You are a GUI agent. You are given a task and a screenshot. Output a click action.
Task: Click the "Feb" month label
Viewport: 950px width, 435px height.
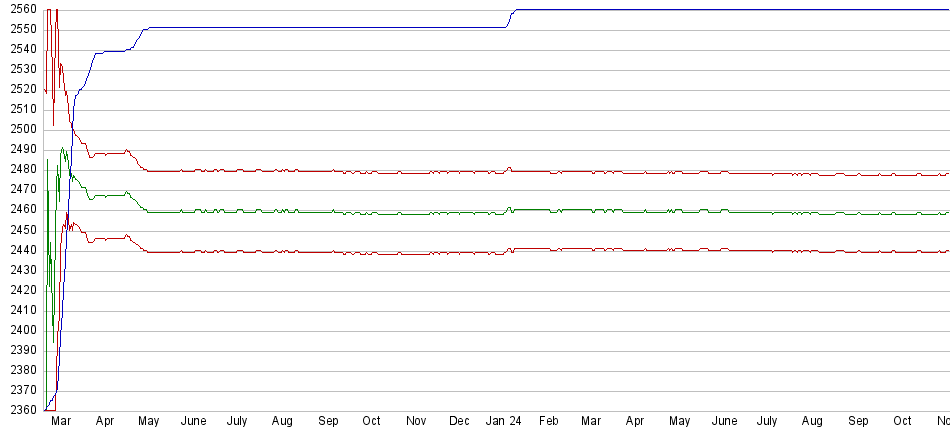549,422
